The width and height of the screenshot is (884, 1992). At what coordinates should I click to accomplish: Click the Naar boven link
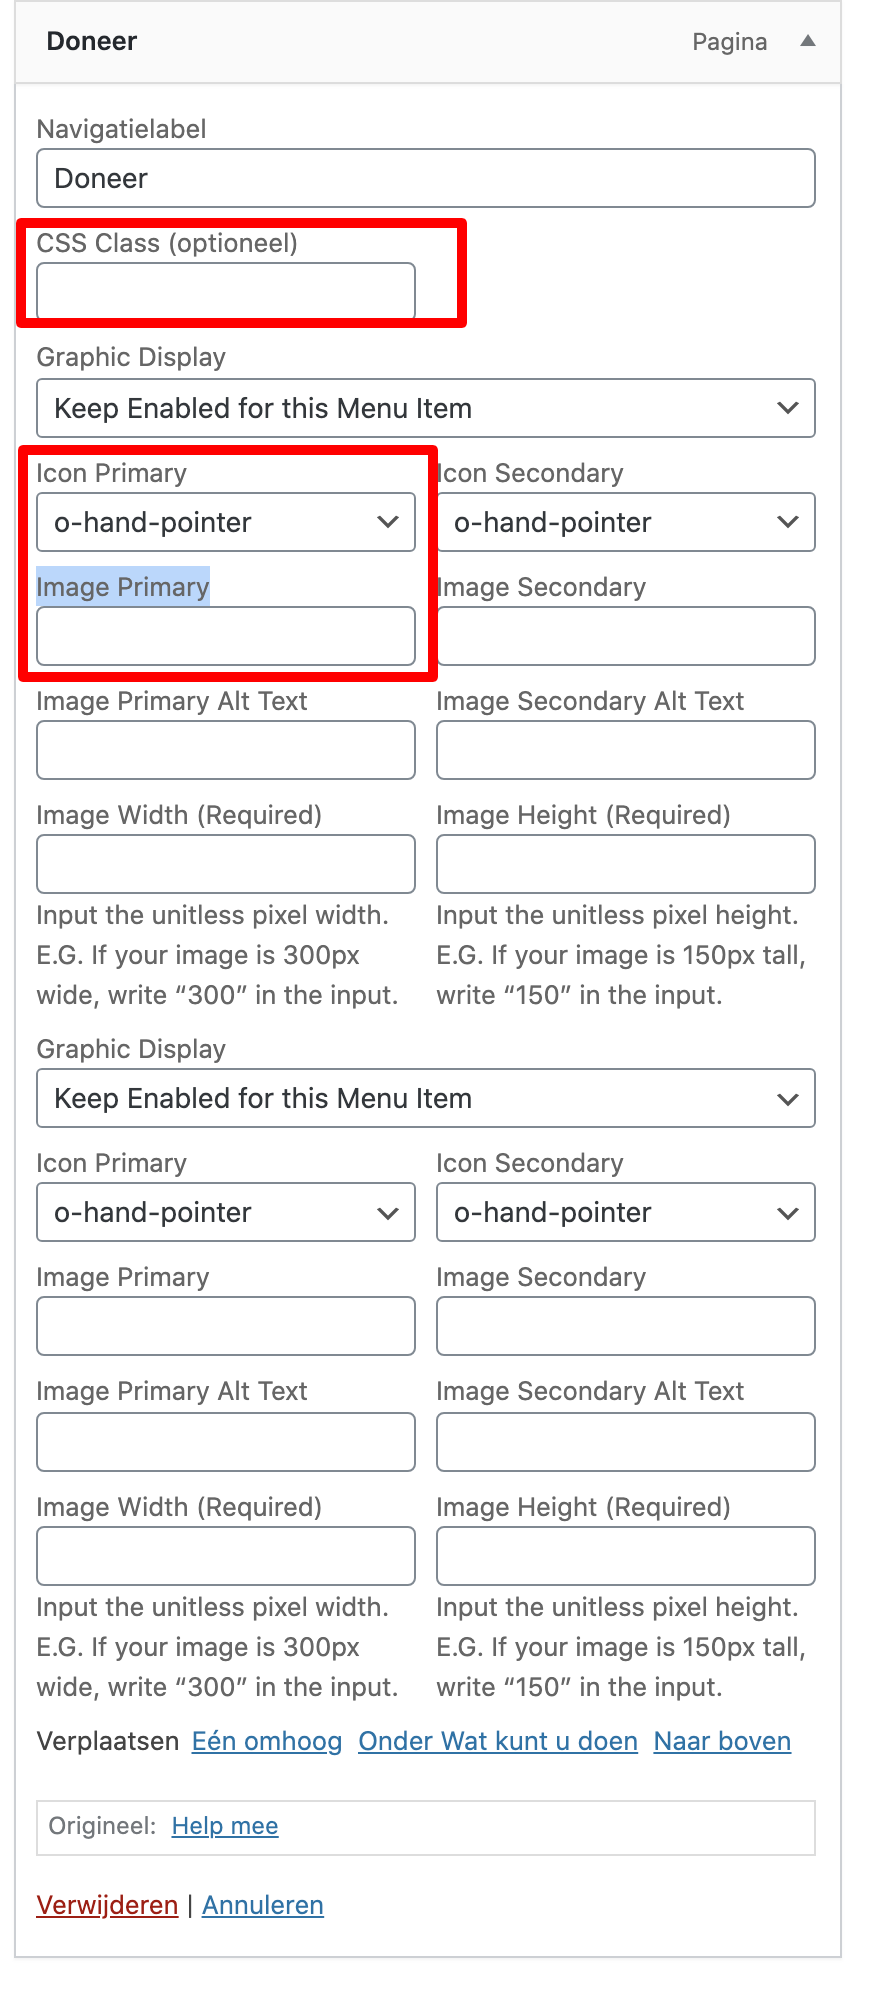(722, 1741)
